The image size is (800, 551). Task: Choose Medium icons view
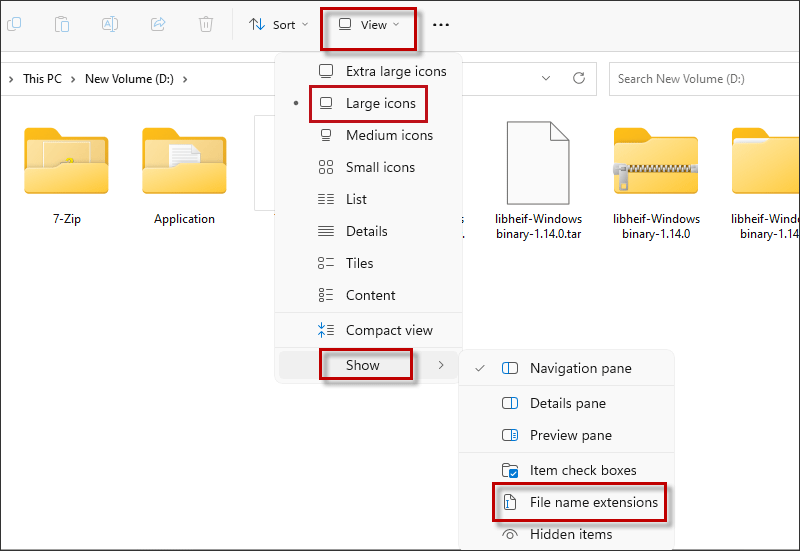click(368, 135)
